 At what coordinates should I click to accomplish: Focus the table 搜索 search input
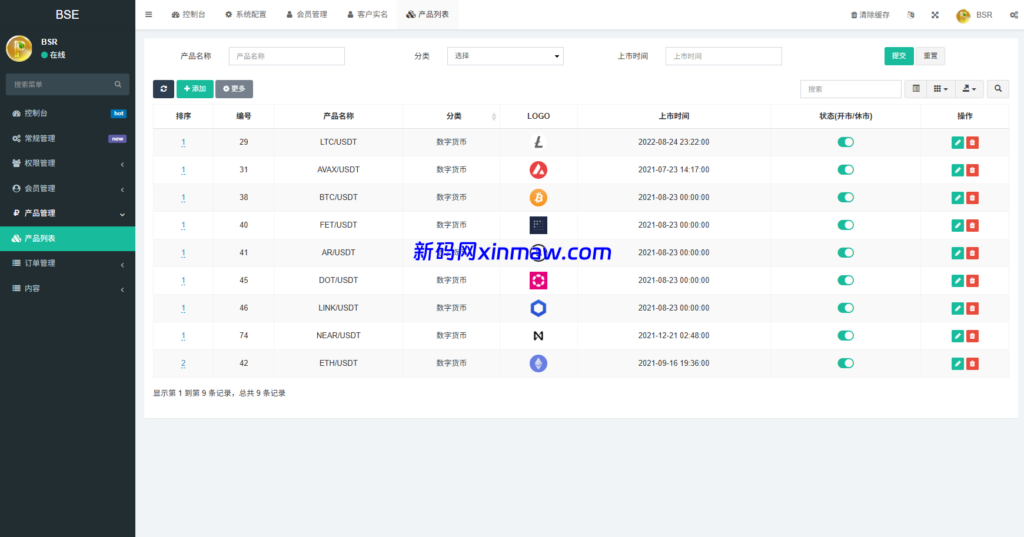[x=850, y=89]
